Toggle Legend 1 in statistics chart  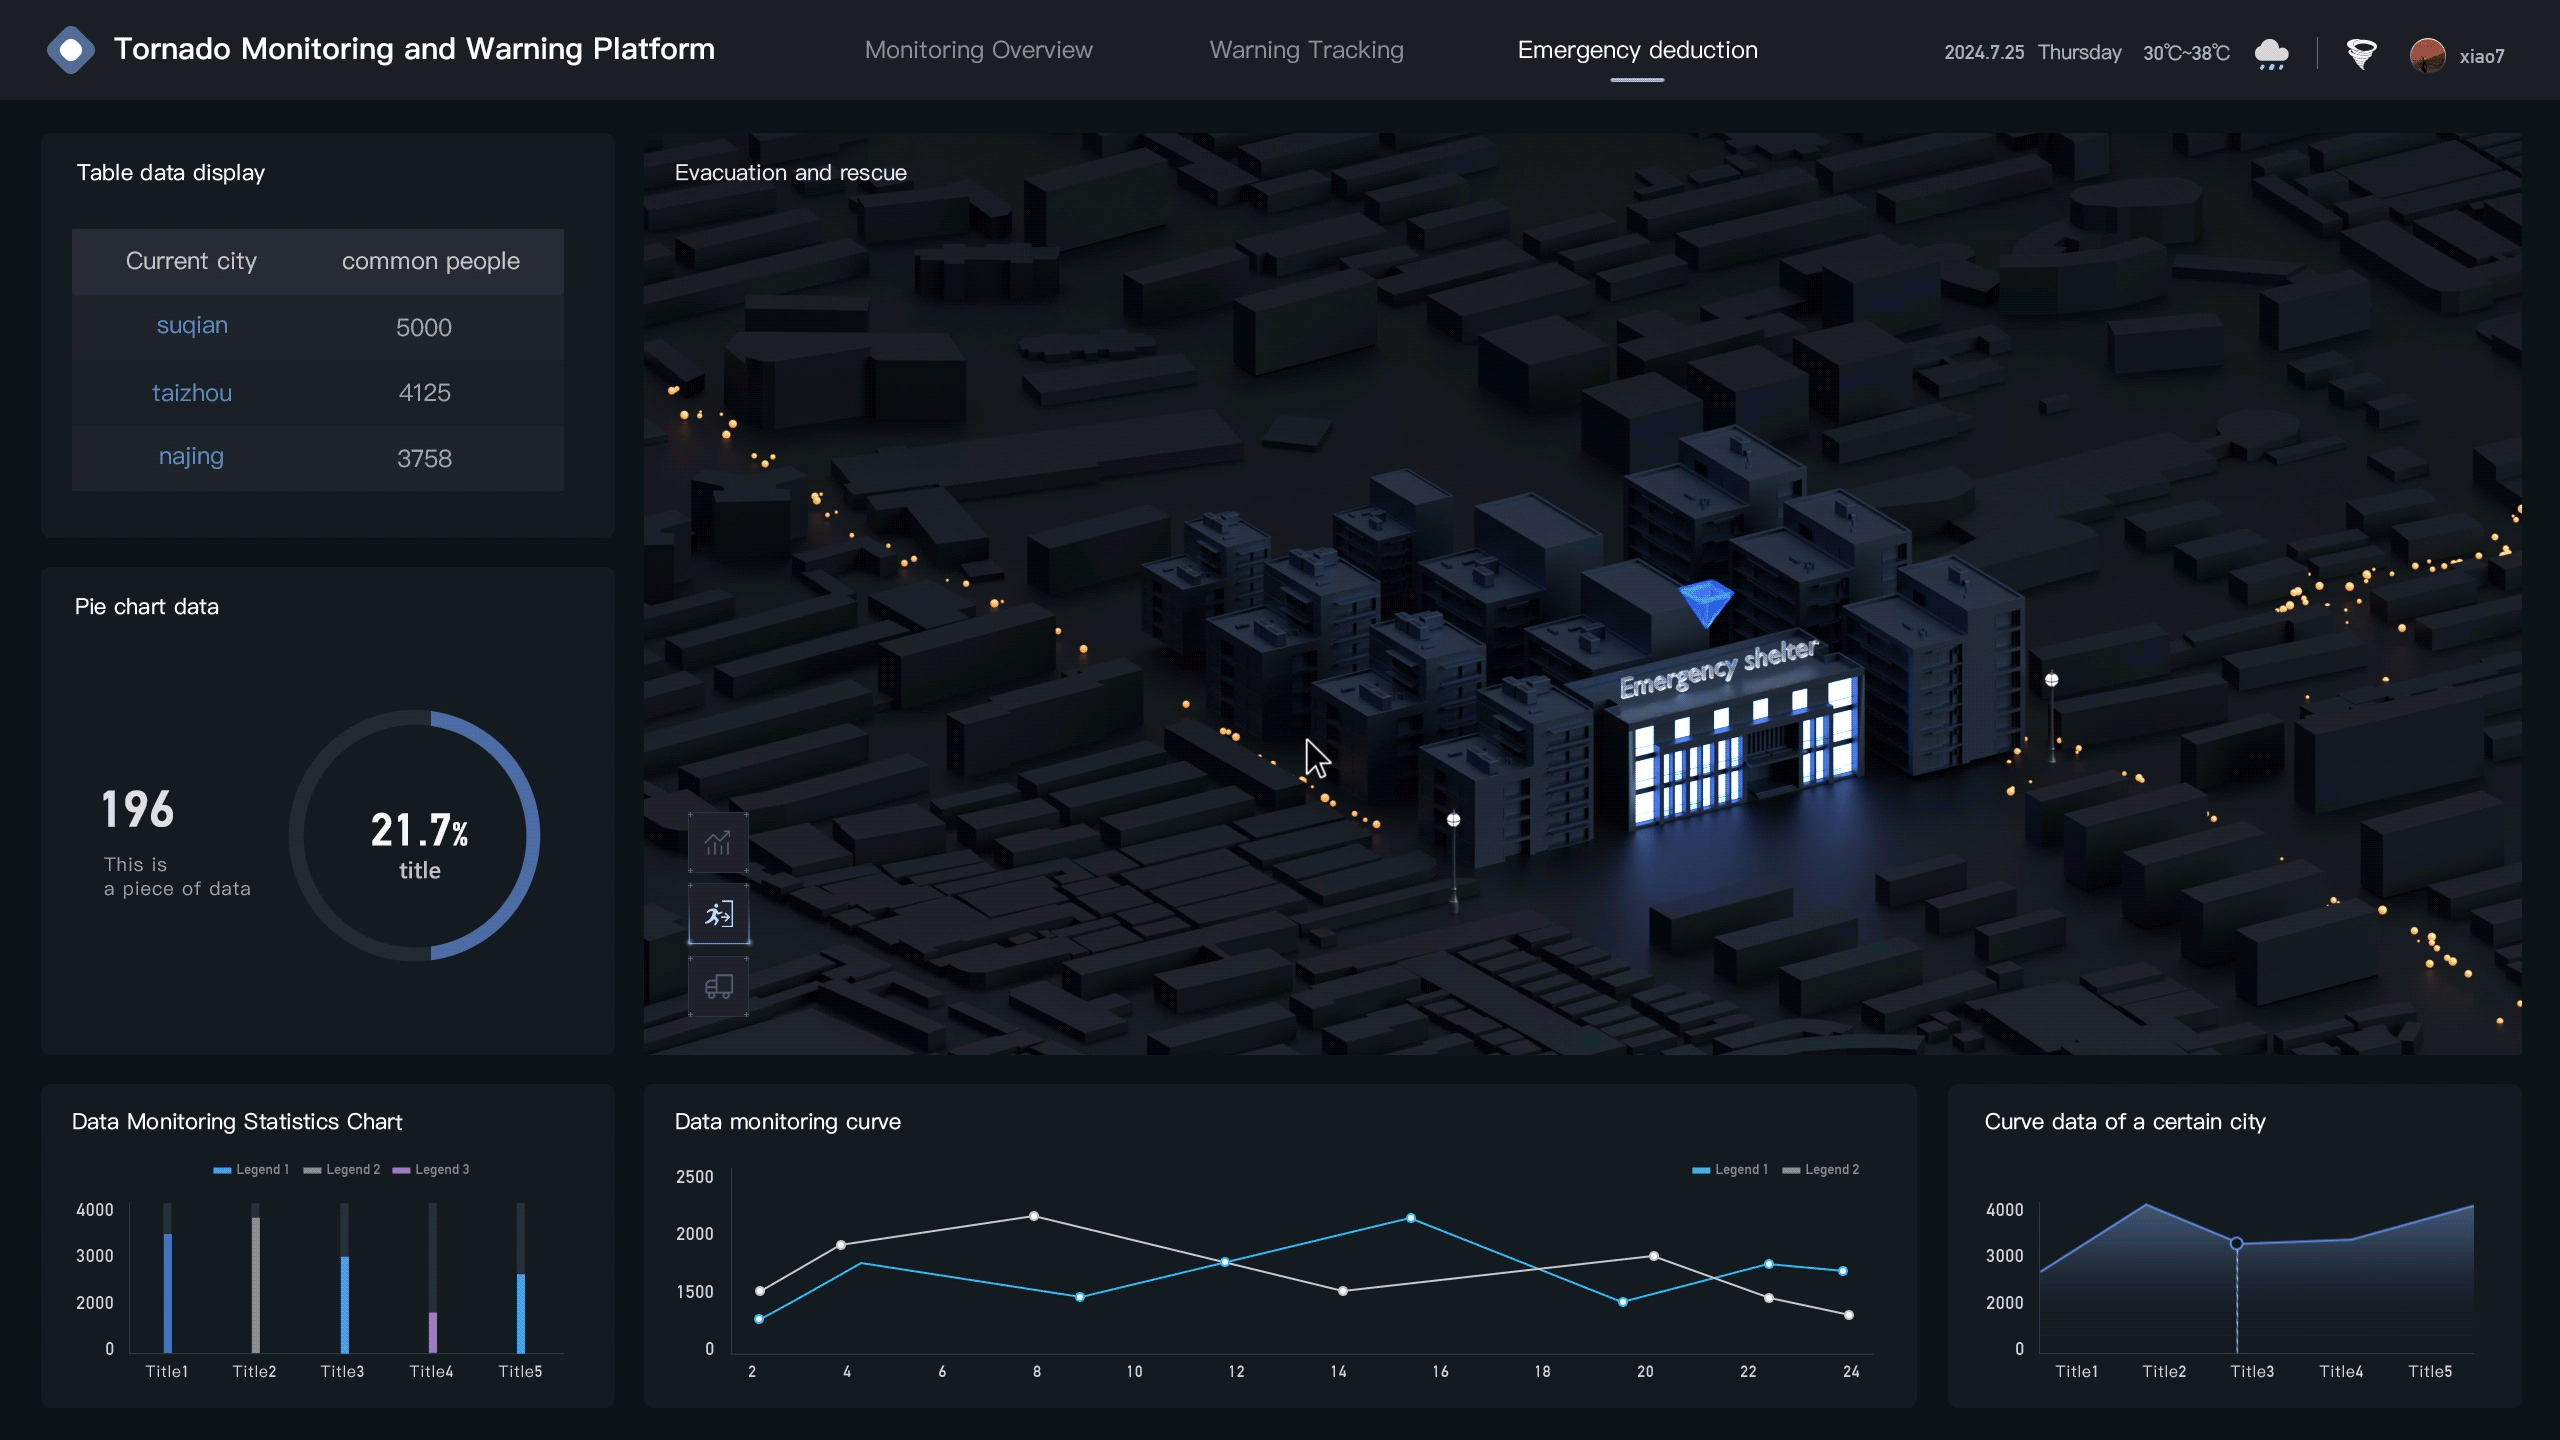[251, 1169]
